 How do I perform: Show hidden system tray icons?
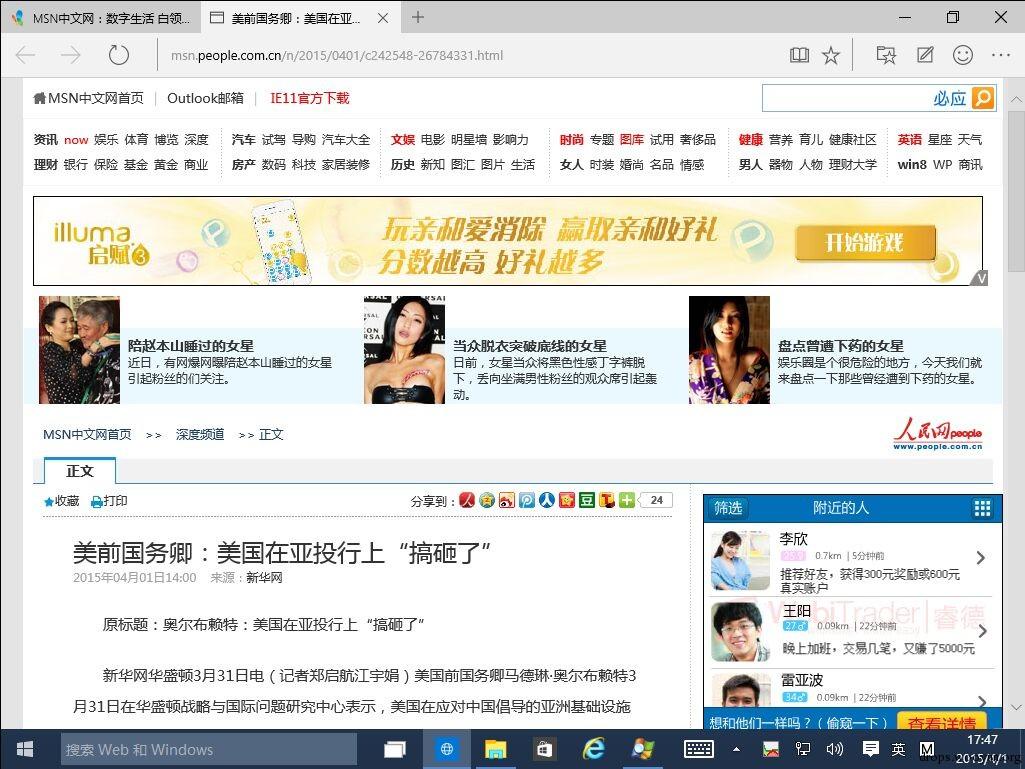737,749
